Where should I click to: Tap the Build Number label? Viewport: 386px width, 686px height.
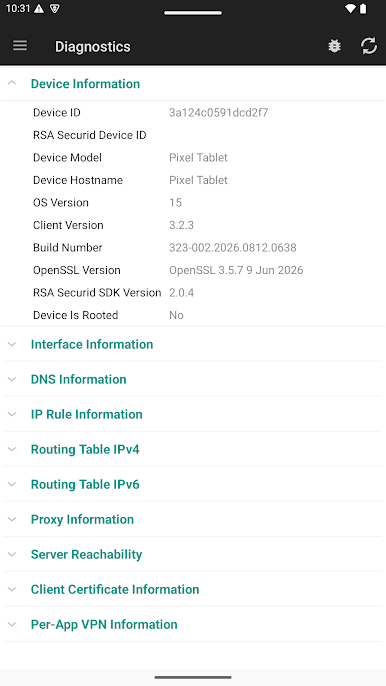[x=67, y=248]
